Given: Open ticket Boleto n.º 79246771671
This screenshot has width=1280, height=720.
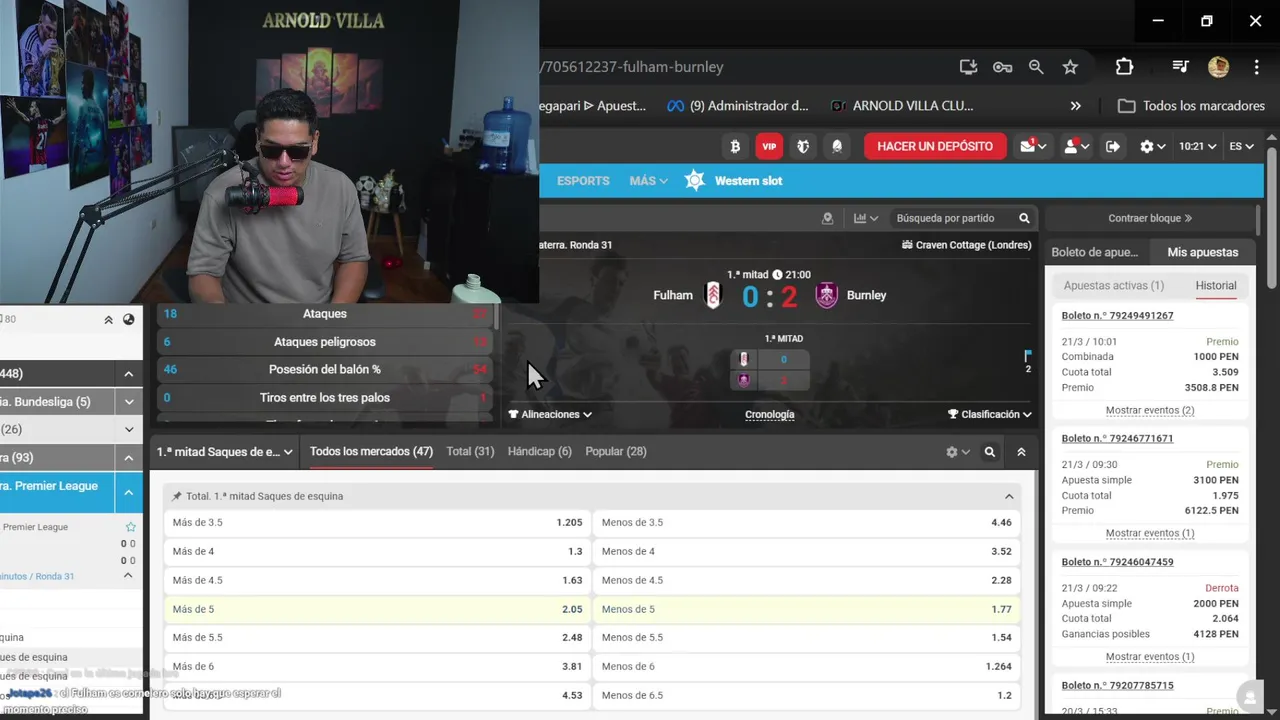Looking at the screenshot, I should [x=1117, y=439].
